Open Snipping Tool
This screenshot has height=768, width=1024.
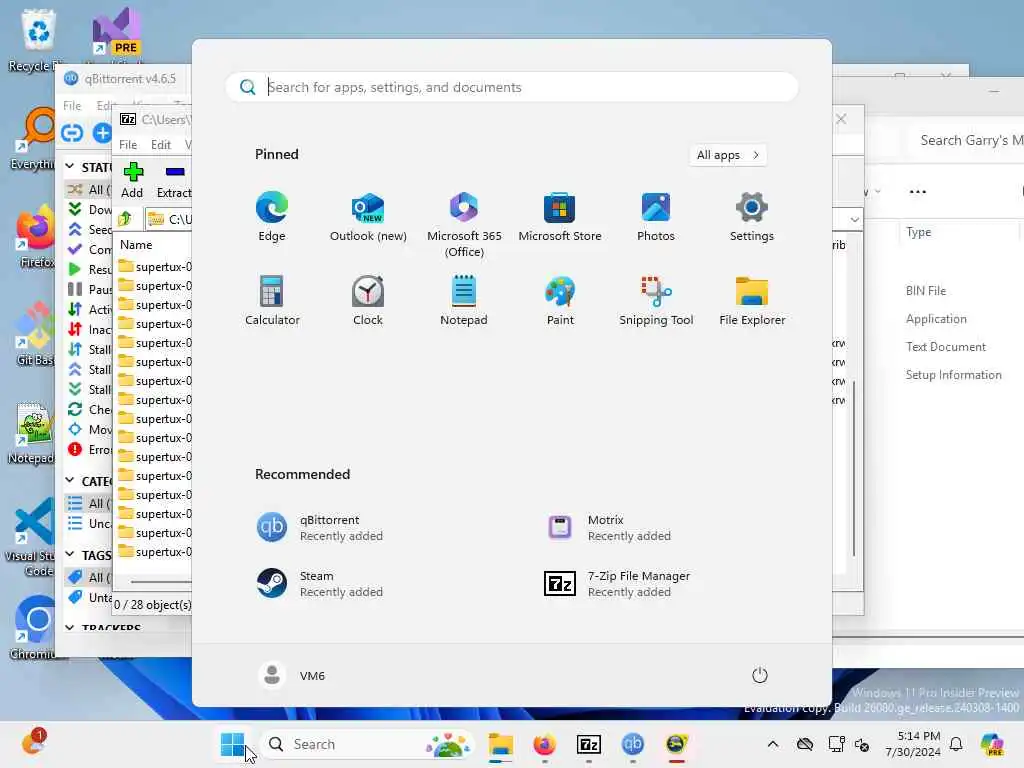[x=656, y=300]
